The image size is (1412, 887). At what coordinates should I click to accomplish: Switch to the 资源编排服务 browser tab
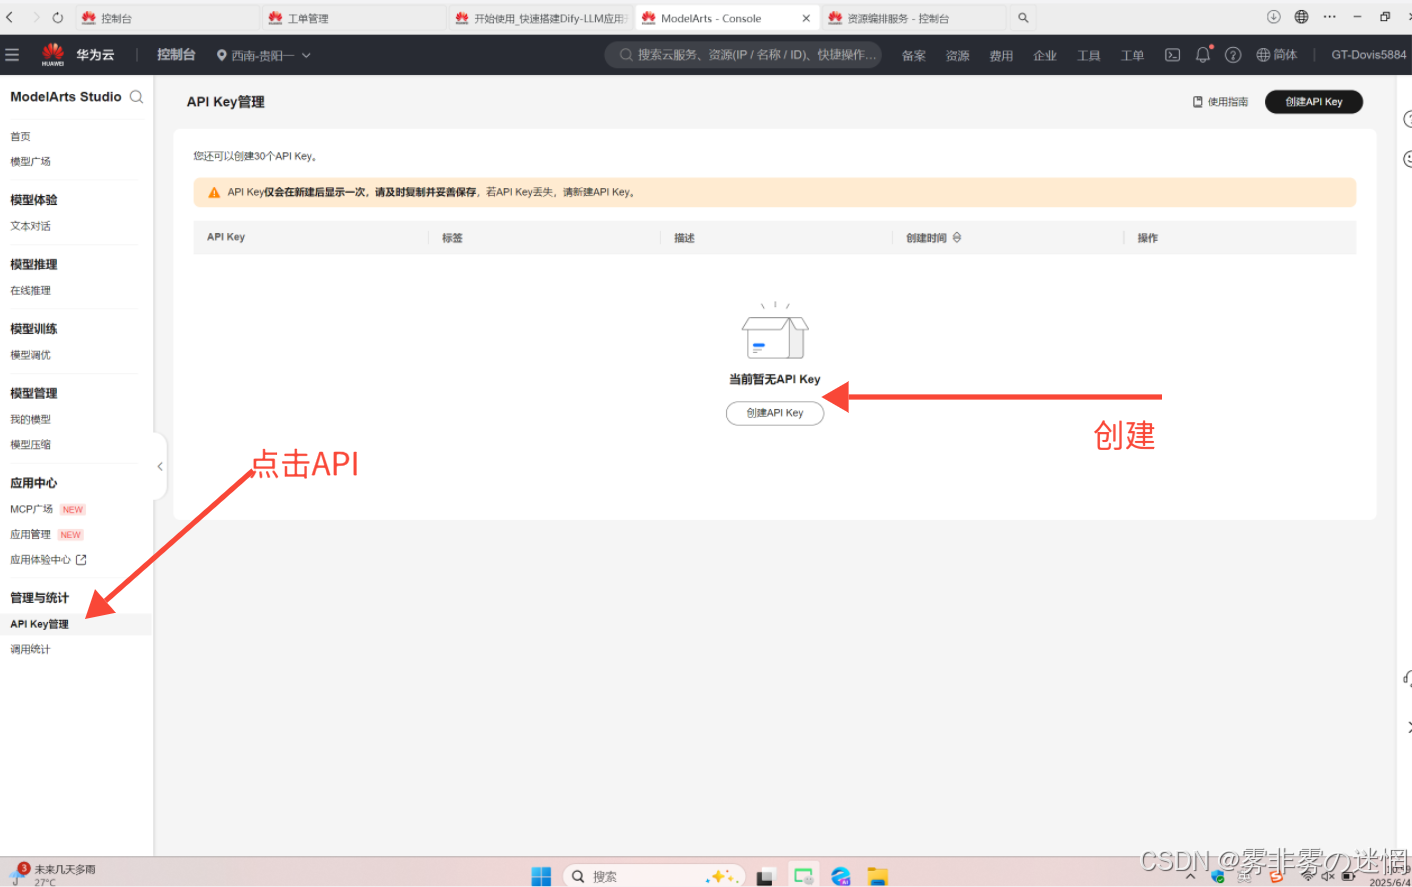coord(913,18)
